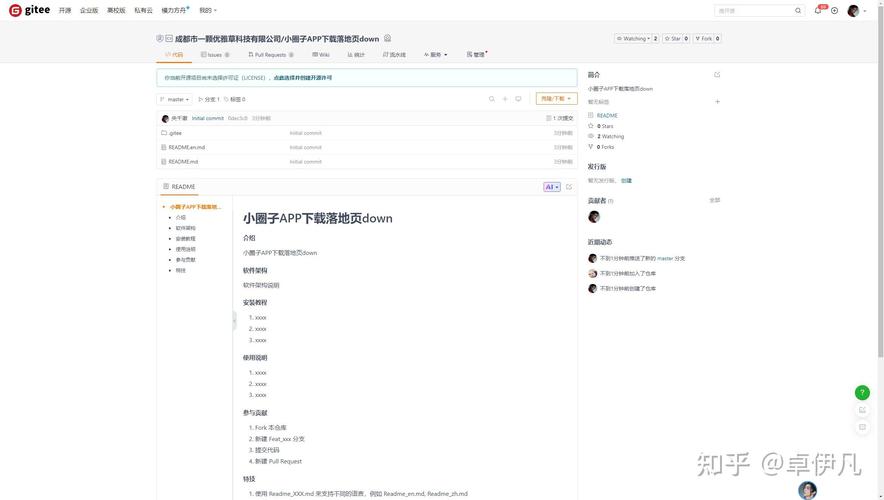The width and height of the screenshot is (884, 500).
Task: Open the 模力方舟 navigation item
Action: click(174, 10)
